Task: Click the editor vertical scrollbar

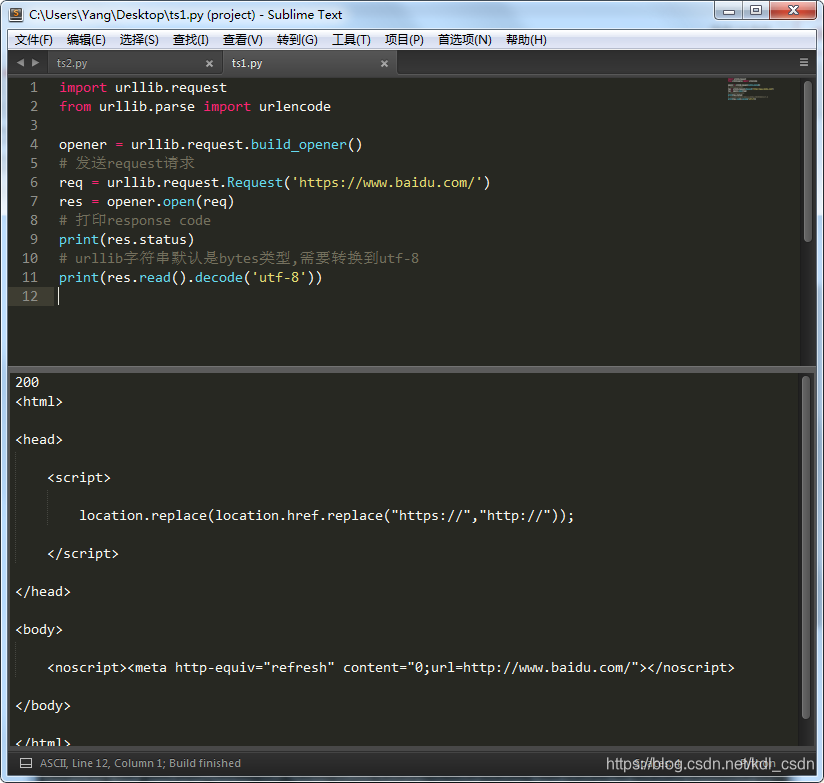Action: tap(808, 161)
